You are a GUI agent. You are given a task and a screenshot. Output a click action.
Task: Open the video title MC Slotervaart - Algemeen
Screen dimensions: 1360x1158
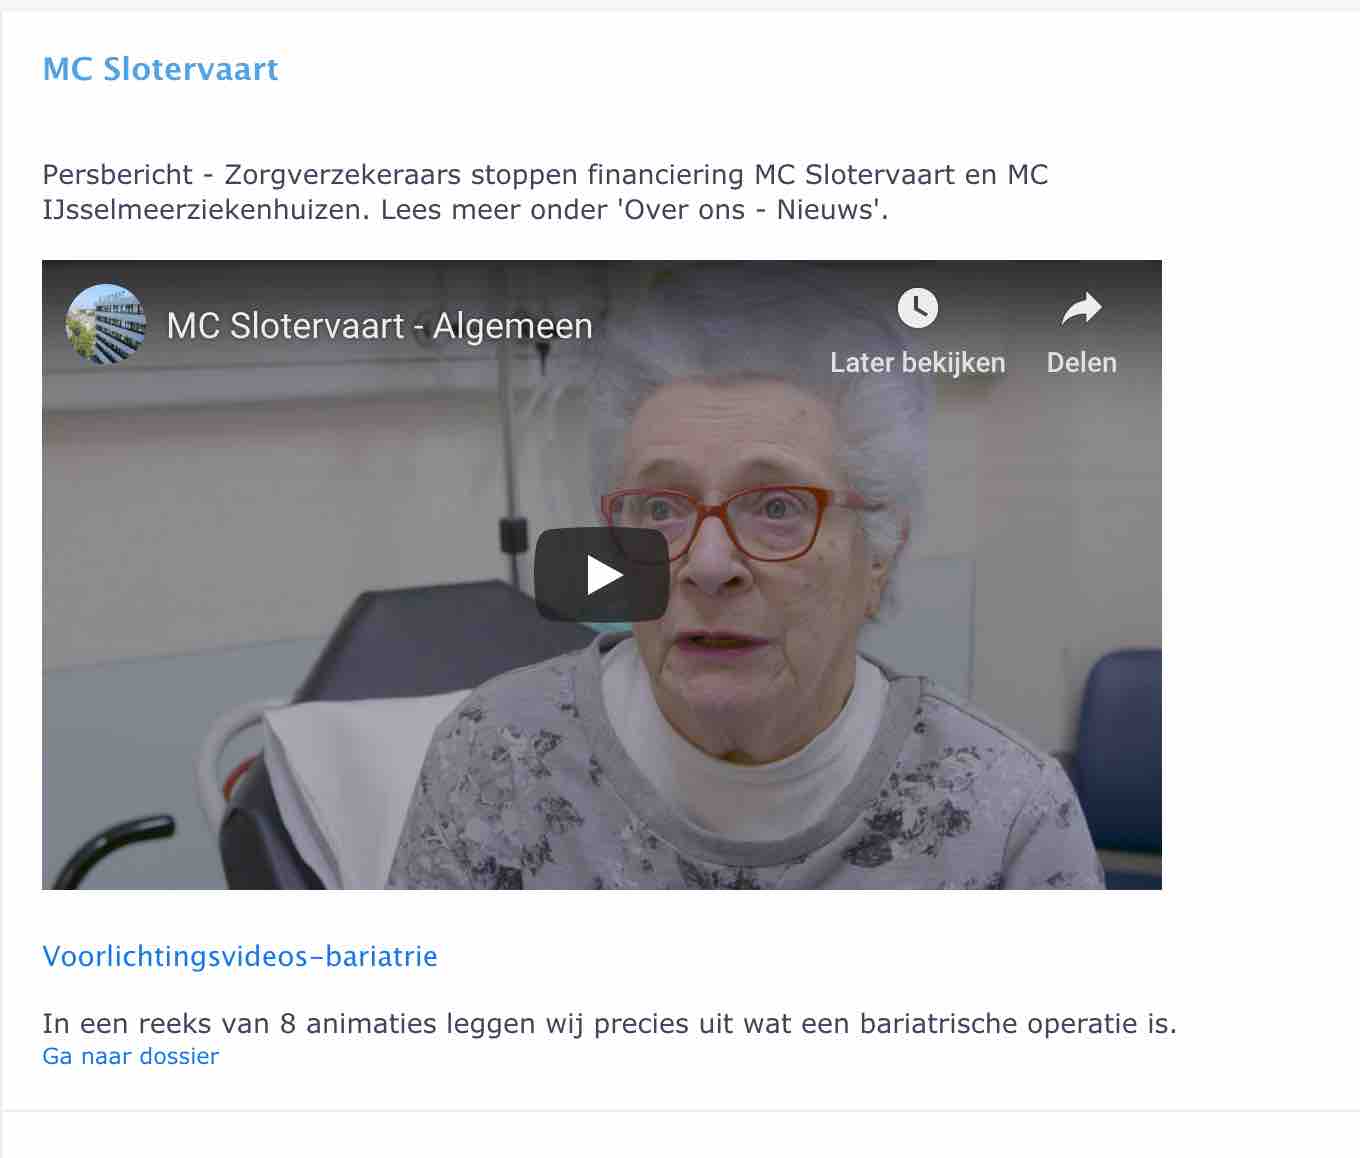click(379, 326)
